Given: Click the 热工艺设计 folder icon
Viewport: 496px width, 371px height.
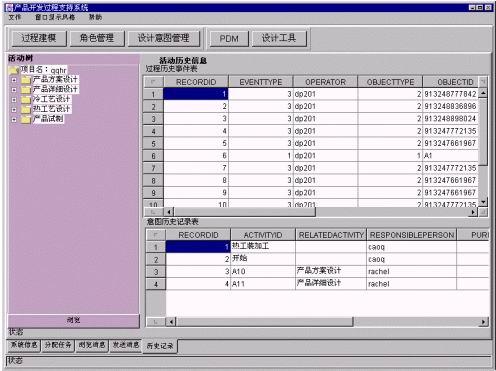Looking at the screenshot, I should [26, 109].
